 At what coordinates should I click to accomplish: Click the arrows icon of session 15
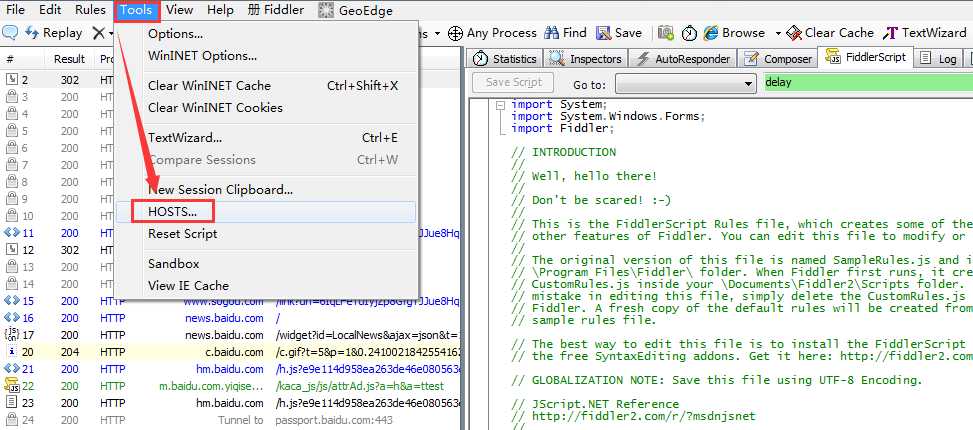click(12, 301)
